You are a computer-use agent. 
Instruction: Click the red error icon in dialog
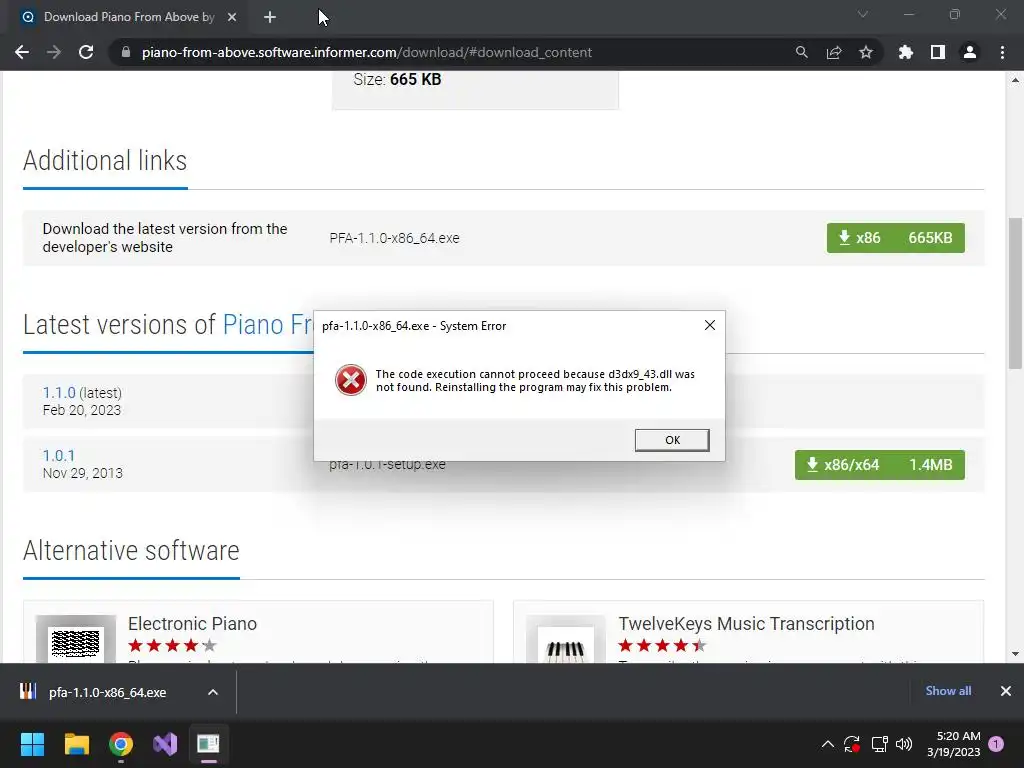click(x=351, y=380)
